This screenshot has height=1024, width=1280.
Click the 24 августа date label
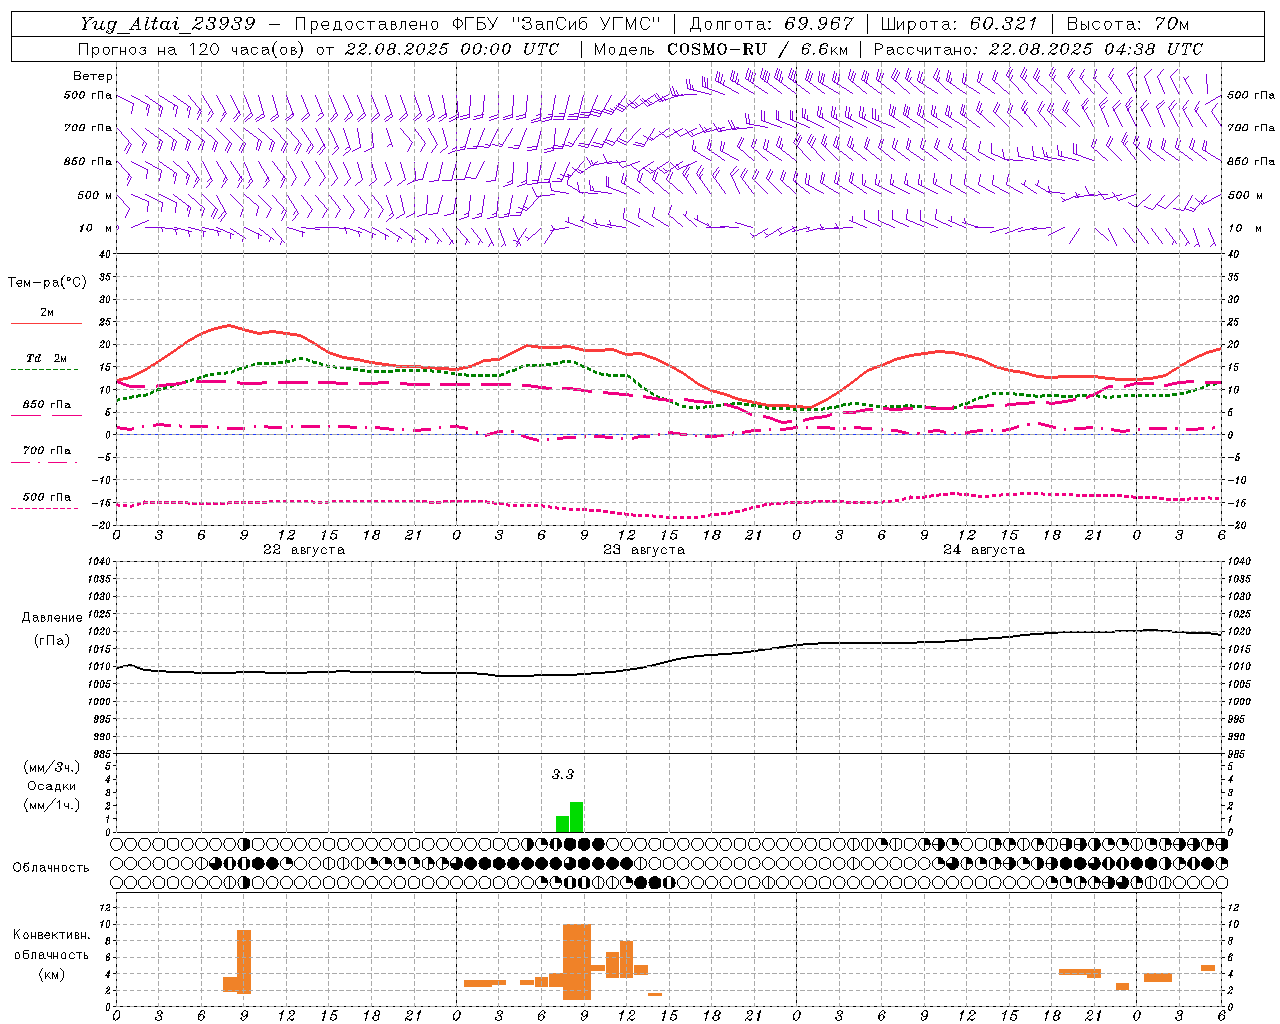click(984, 550)
